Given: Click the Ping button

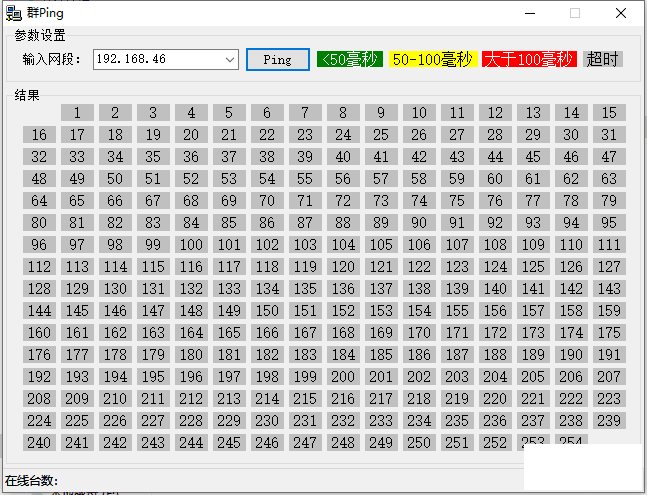Looking at the screenshot, I should [x=278, y=60].
